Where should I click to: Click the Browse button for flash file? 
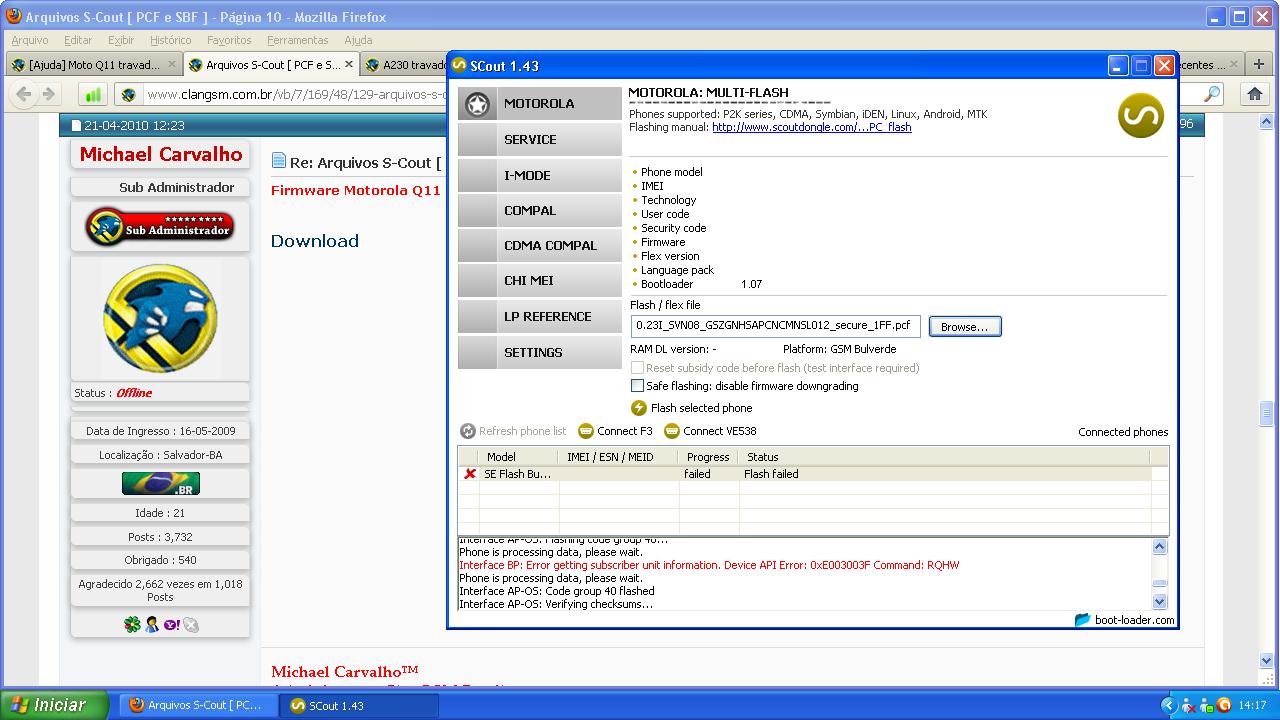pos(965,327)
